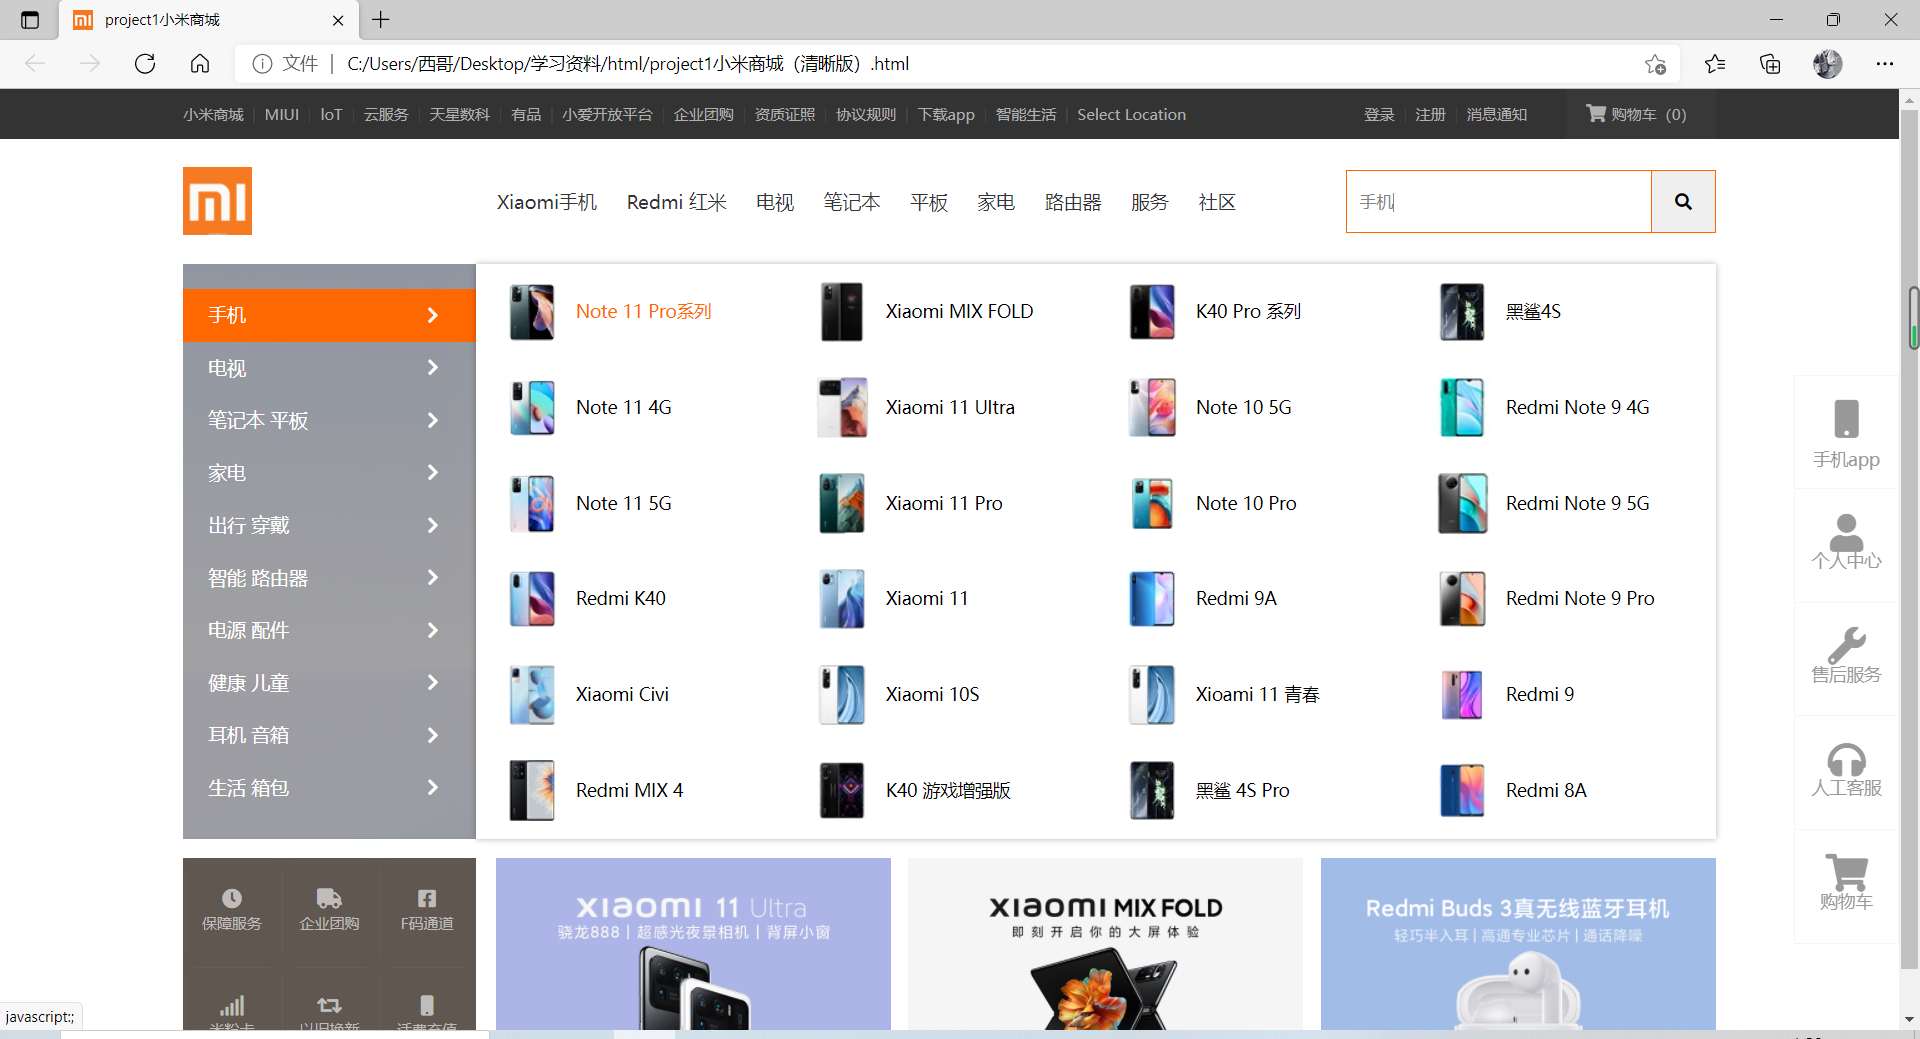1920x1039 pixels.
Task: Select Redmi K40 product link
Action: tap(620, 598)
